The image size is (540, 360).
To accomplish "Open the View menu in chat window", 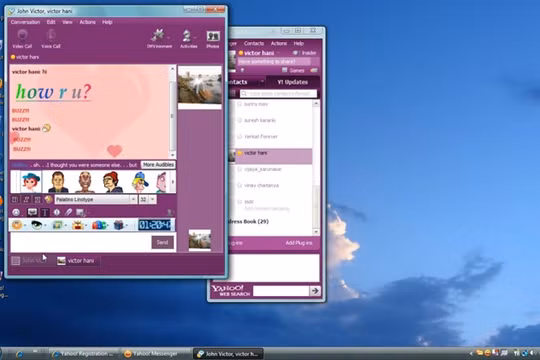I will [x=67, y=22].
